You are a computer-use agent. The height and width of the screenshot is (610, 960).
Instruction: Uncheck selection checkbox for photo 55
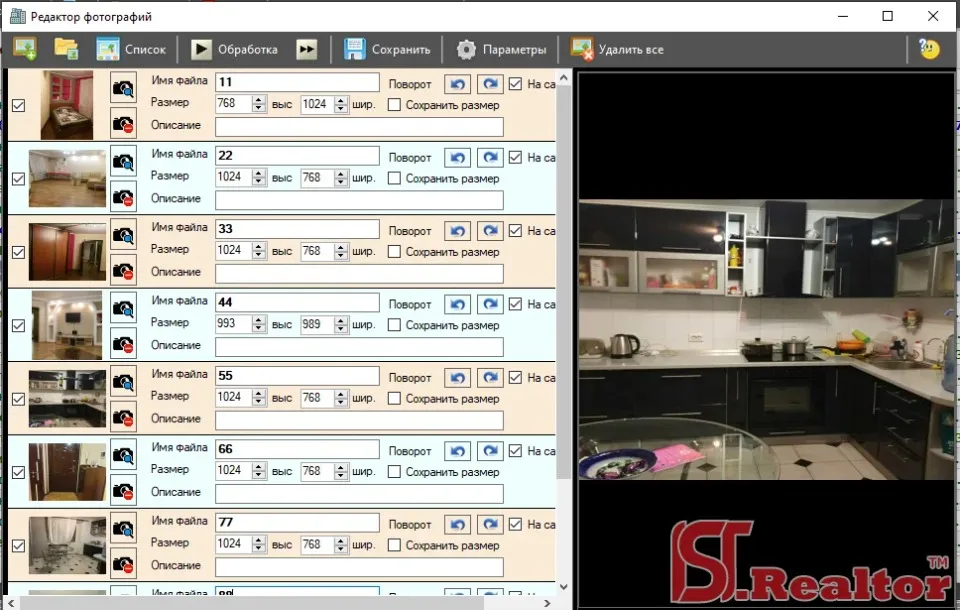pyautogui.click(x=18, y=399)
